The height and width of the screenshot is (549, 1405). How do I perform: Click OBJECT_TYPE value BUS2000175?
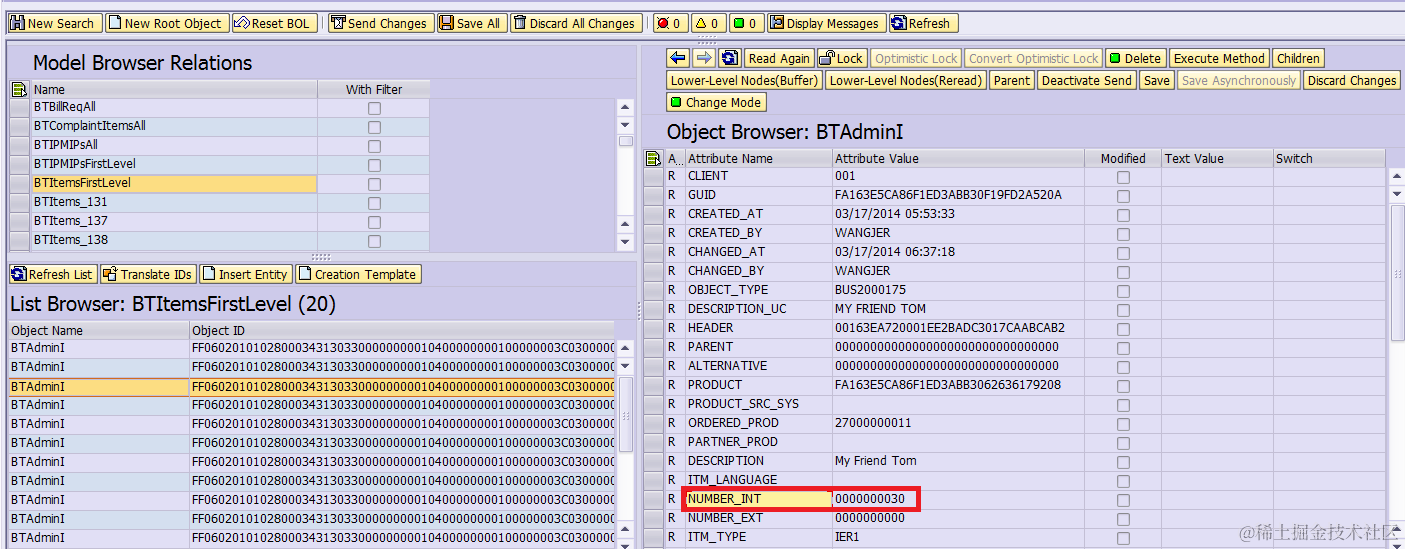coord(871,290)
